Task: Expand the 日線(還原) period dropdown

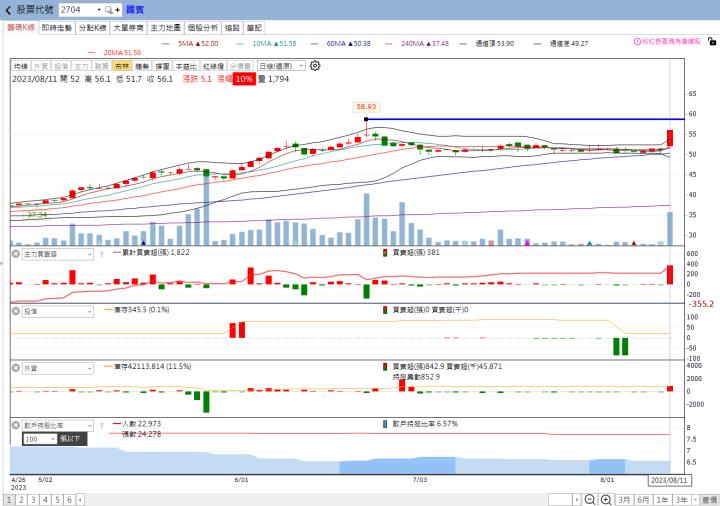Action: tap(281, 66)
